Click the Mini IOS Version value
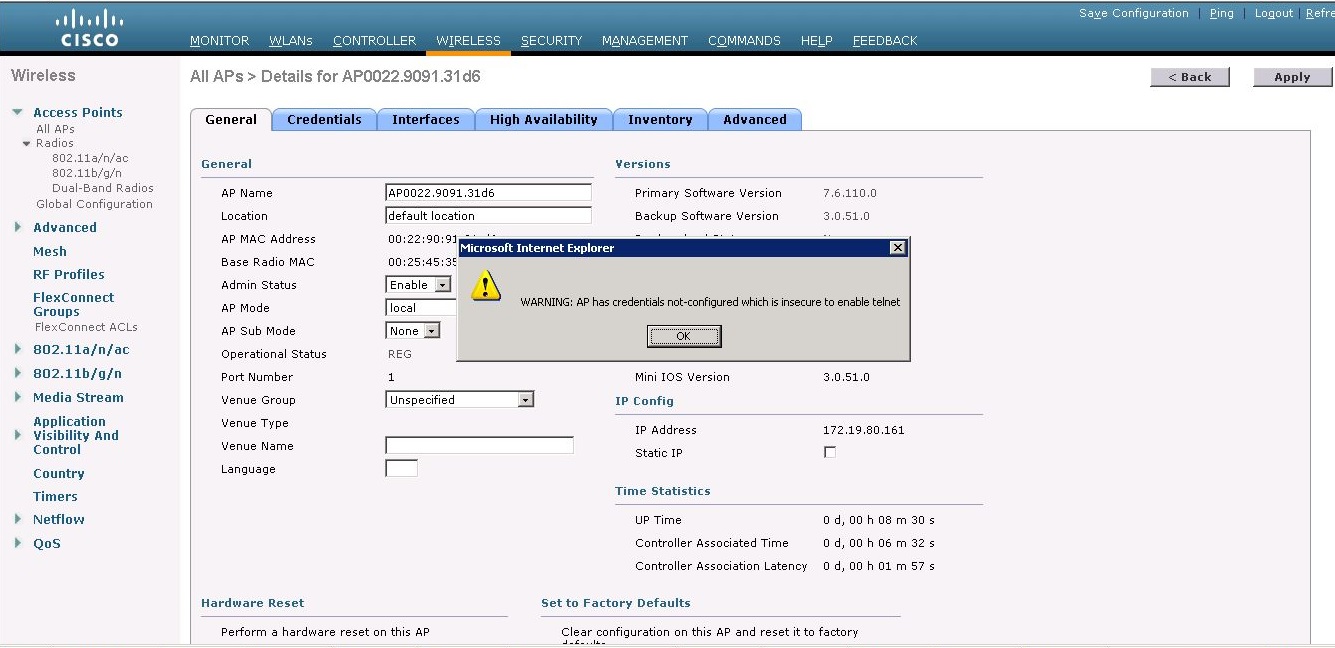1335x648 pixels. (x=846, y=377)
